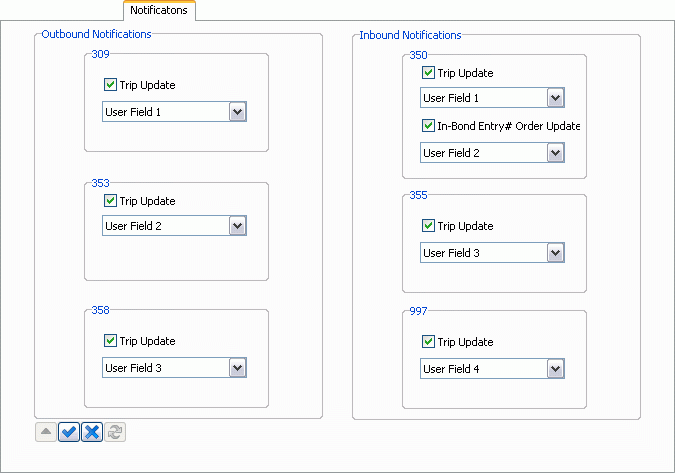The image size is (675, 473).
Task: Open User Field 3 dropdown in outbound 358
Action: [x=238, y=368]
